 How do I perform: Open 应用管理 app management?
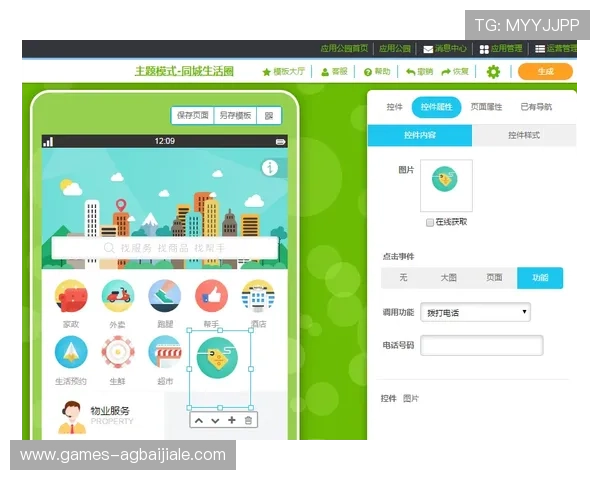pyautogui.click(x=501, y=49)
